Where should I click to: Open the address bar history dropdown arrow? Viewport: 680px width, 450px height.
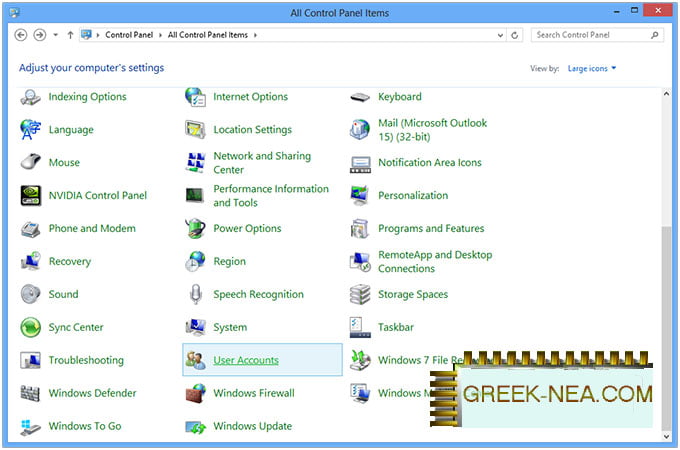pos(499,35)
